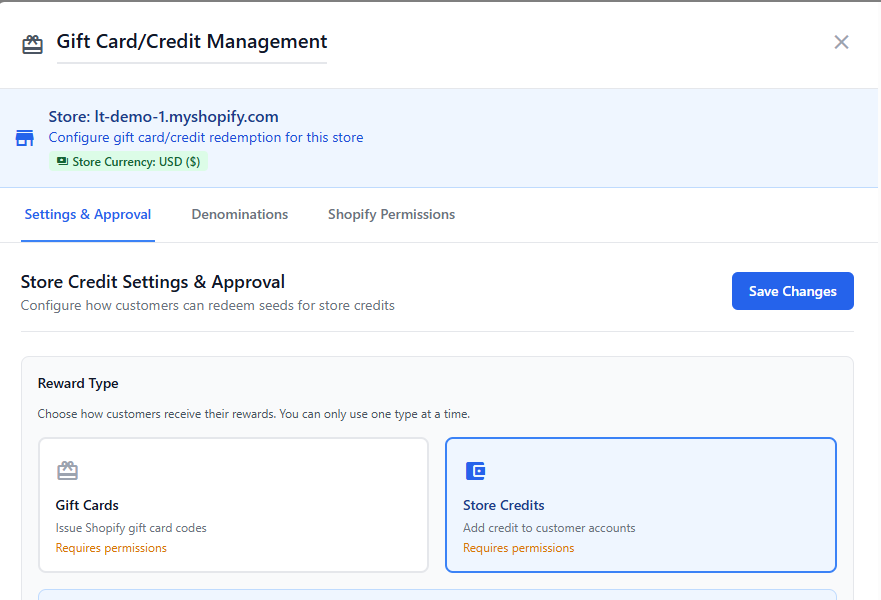Open the Denominations tab
The height and width of the screenshot is (600, 881).
tap(240, 214)
